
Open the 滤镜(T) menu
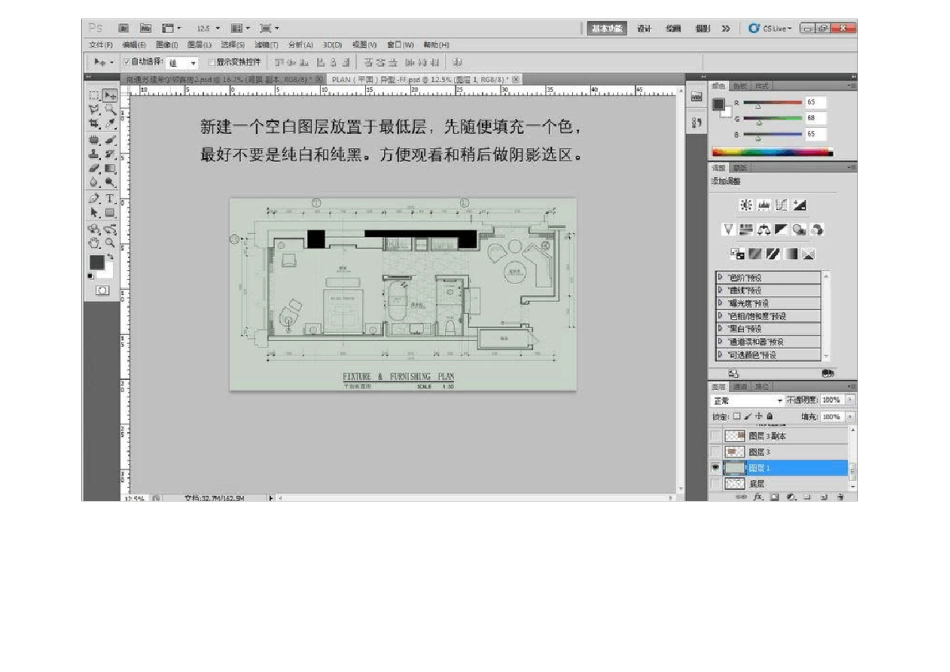pos(266,45)
